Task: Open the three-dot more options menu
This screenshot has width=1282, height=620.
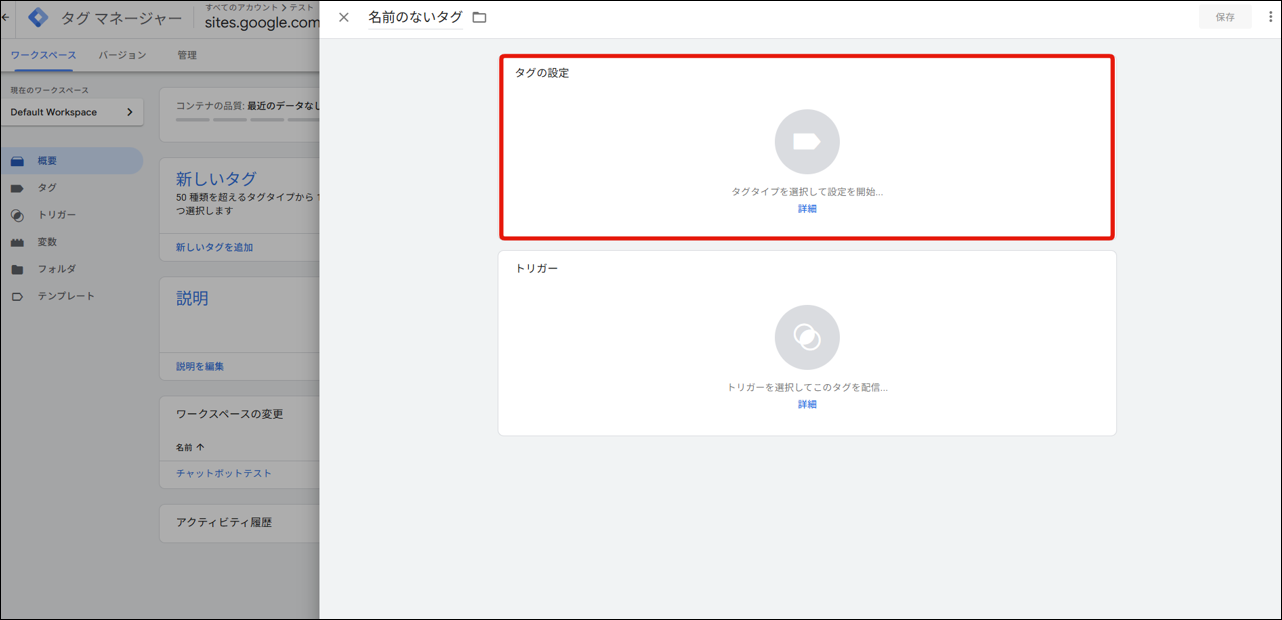Action: [x=1270, y=17]
